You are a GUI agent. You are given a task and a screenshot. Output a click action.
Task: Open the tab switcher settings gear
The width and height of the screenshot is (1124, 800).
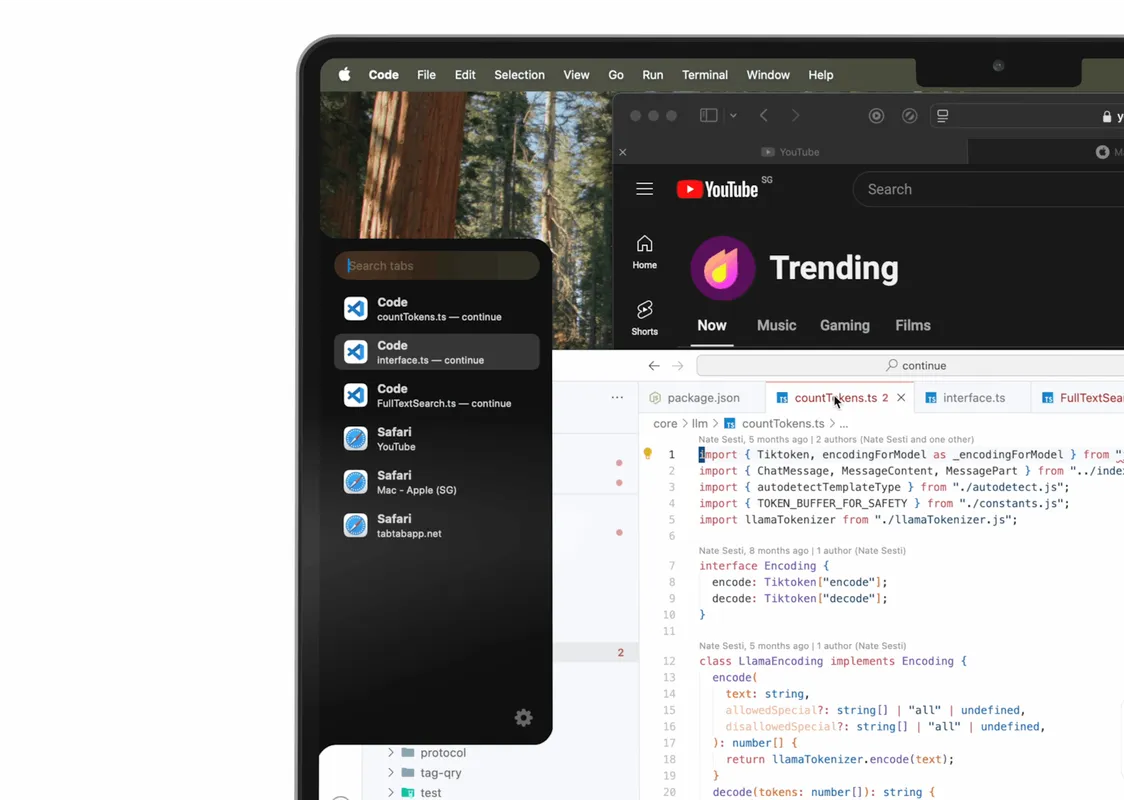tap(523, 718)
